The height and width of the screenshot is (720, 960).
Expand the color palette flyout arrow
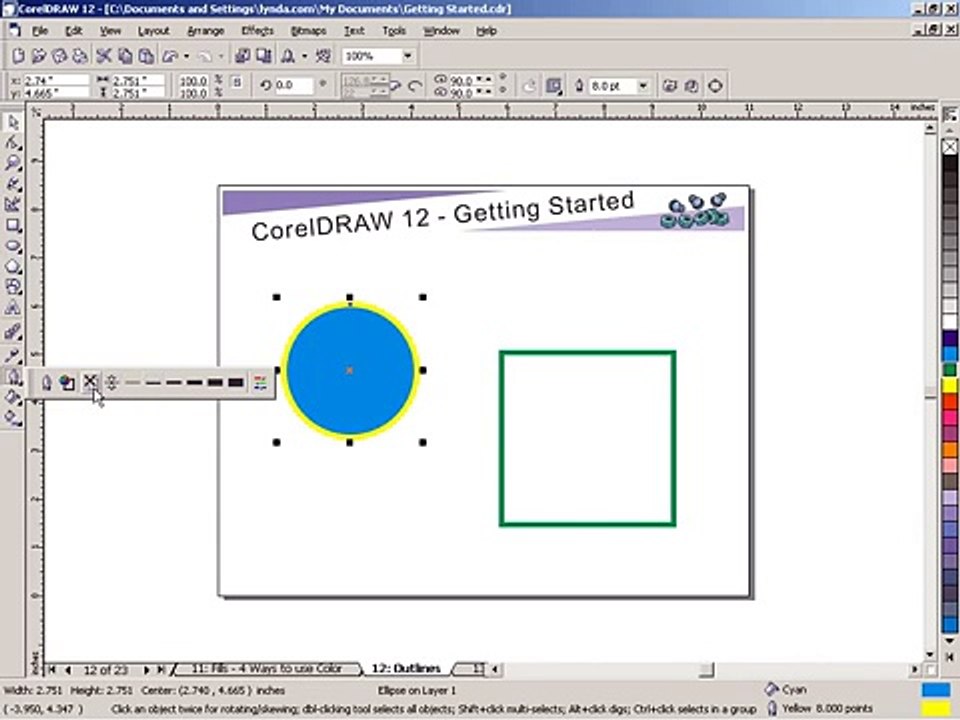pos(949,656)
